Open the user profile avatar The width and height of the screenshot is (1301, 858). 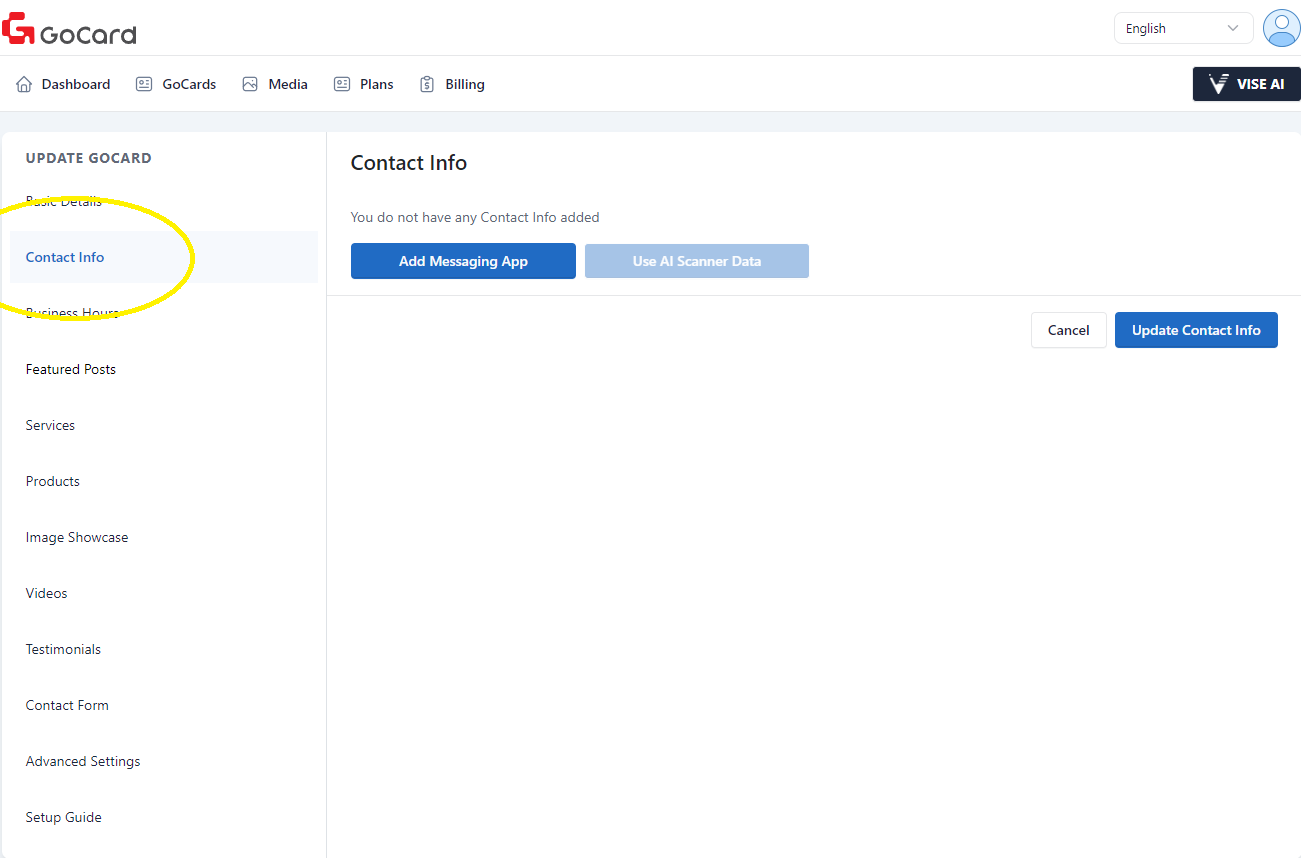point(1281,28)
